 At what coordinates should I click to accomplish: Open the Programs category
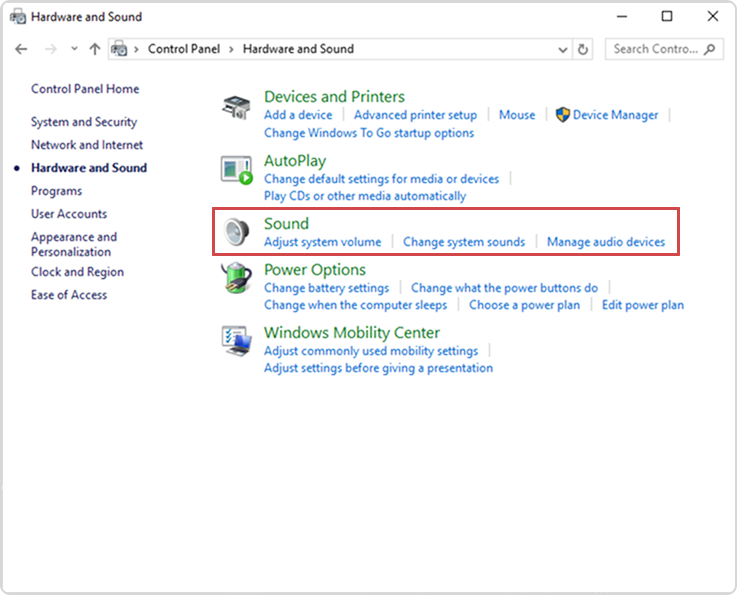(x=56, y=191)
